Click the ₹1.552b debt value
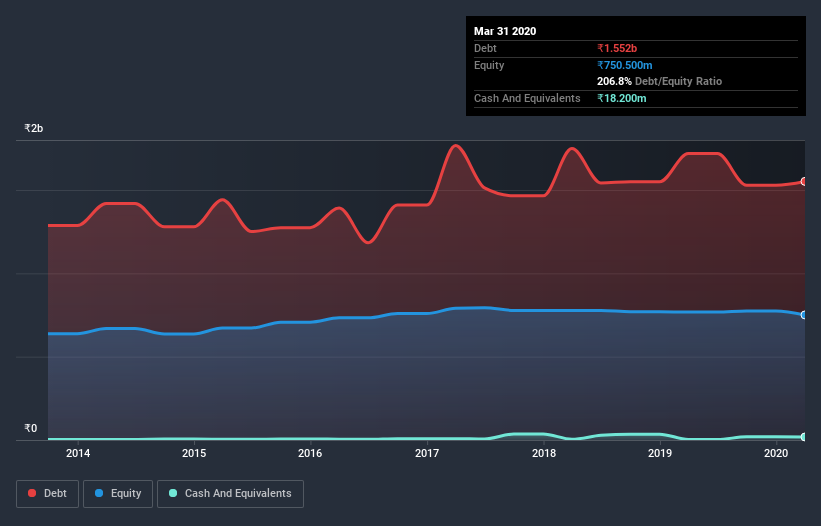 click(x=617, y=48)
